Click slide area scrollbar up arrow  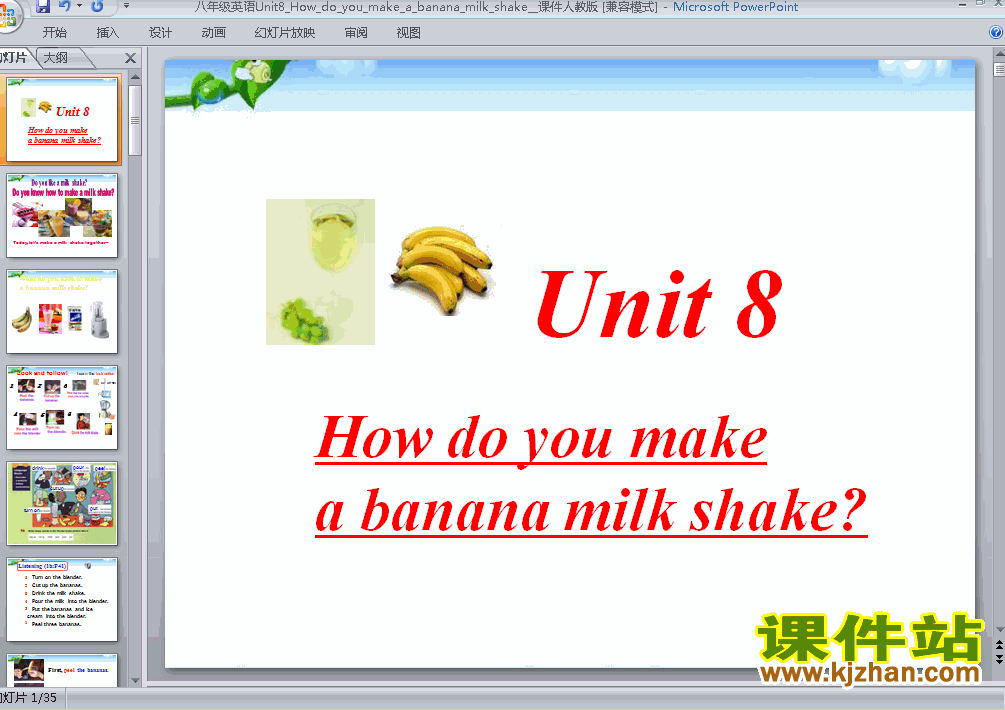pyautogui.click(x=999, y=55)
